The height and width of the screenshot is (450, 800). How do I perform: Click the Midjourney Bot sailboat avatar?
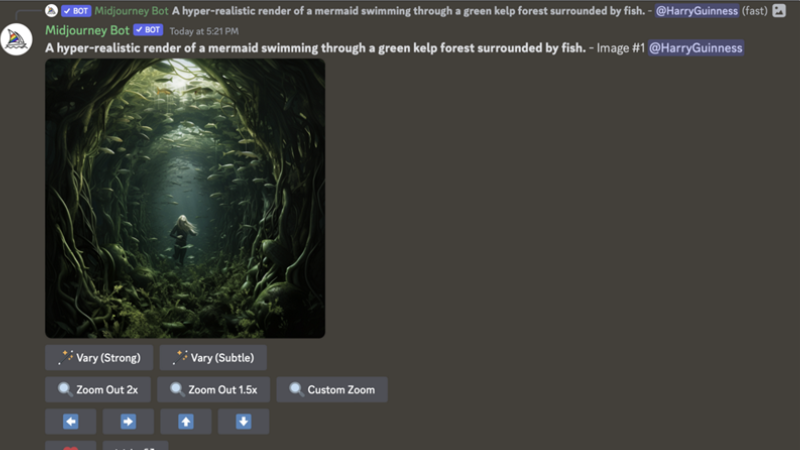(16, 39)
